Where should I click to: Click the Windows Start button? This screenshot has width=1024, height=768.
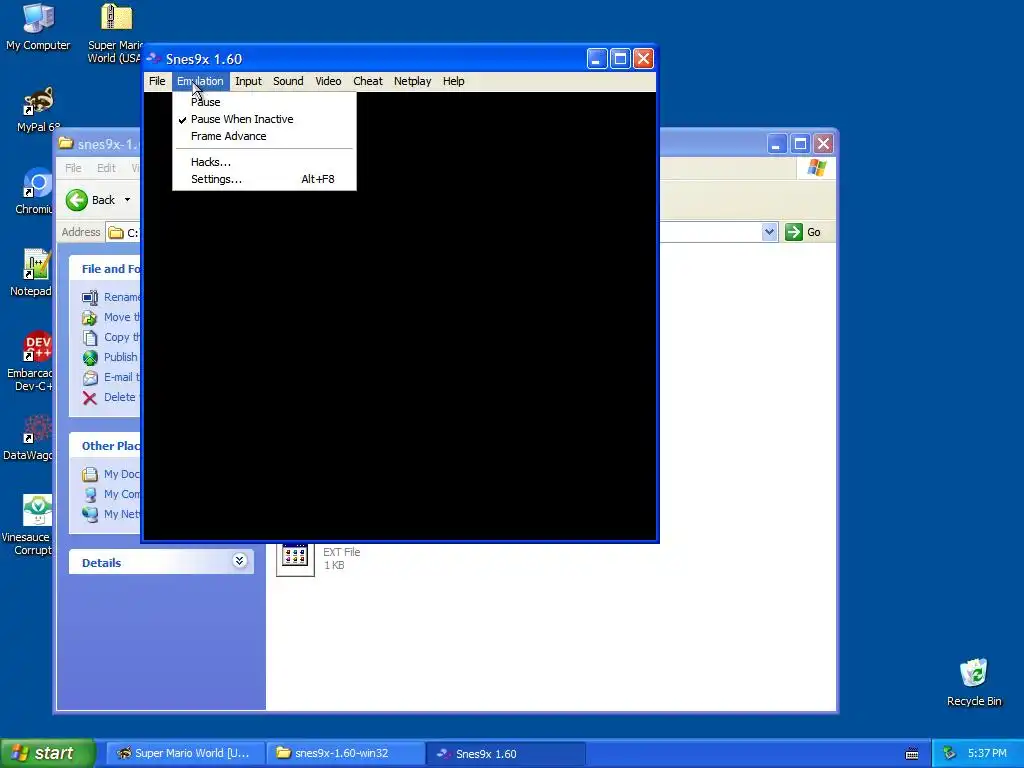(x=48, y=753)
